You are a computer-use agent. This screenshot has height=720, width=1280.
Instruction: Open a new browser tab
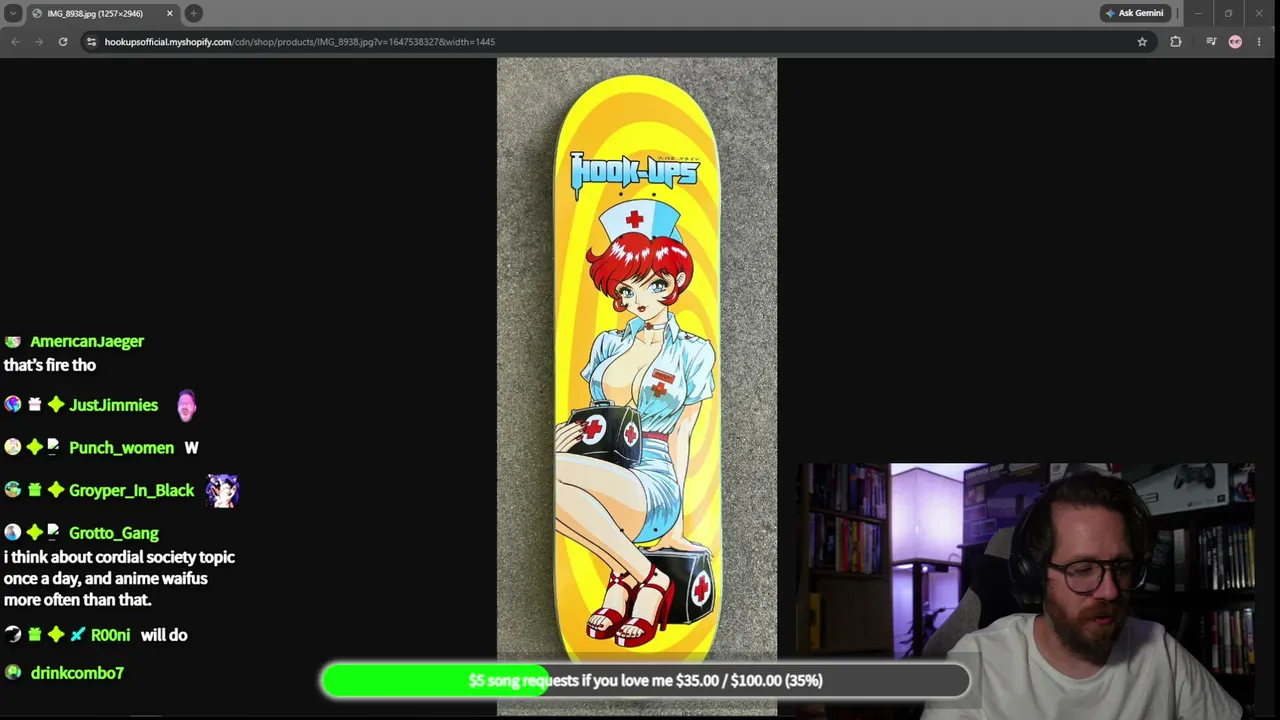pos(194,13)
